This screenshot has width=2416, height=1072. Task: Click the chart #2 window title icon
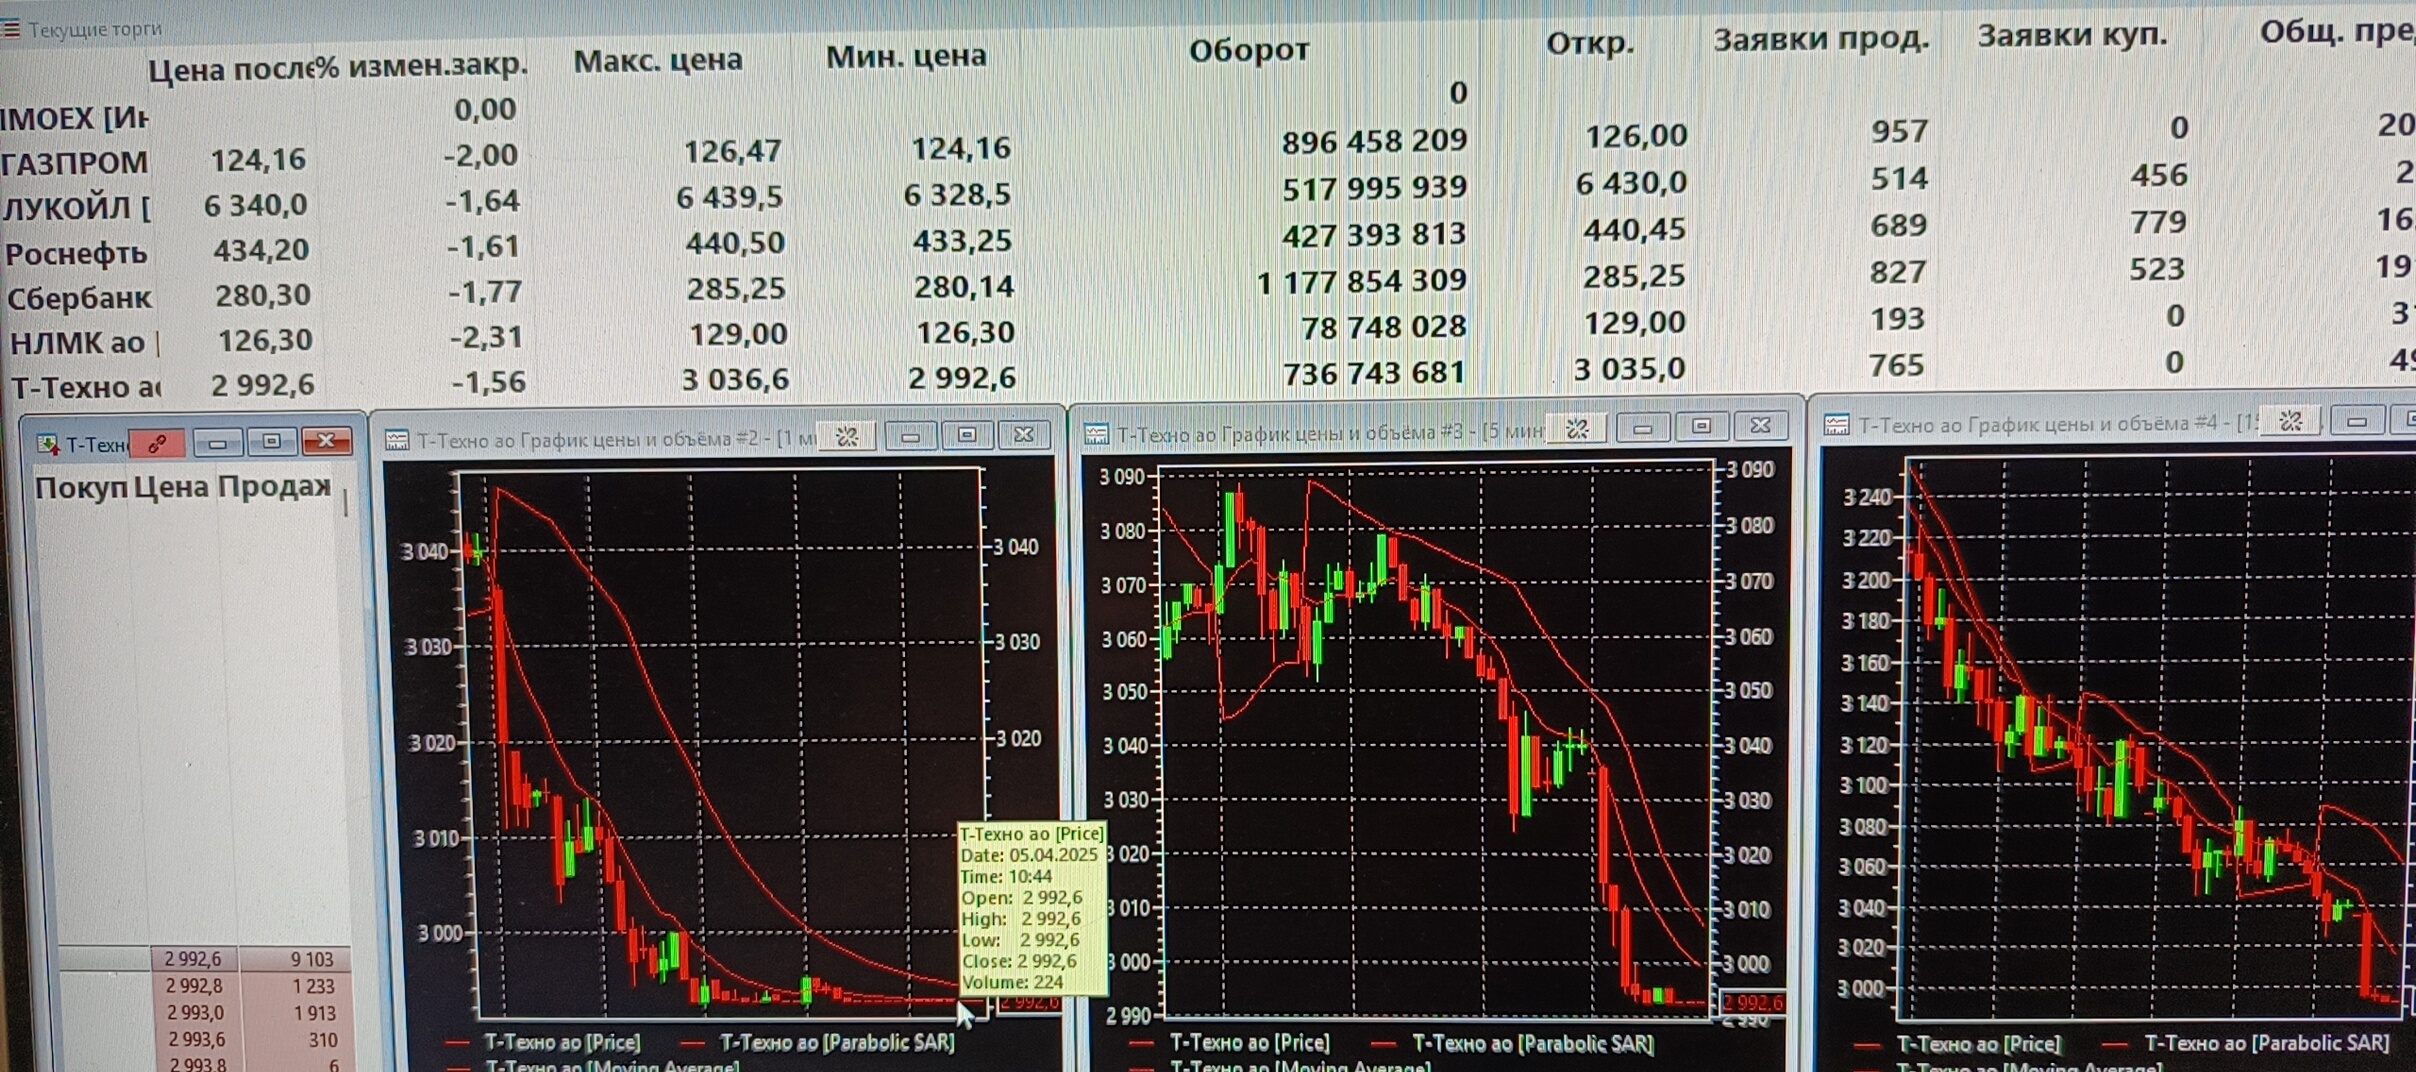[x=397, y=440]
